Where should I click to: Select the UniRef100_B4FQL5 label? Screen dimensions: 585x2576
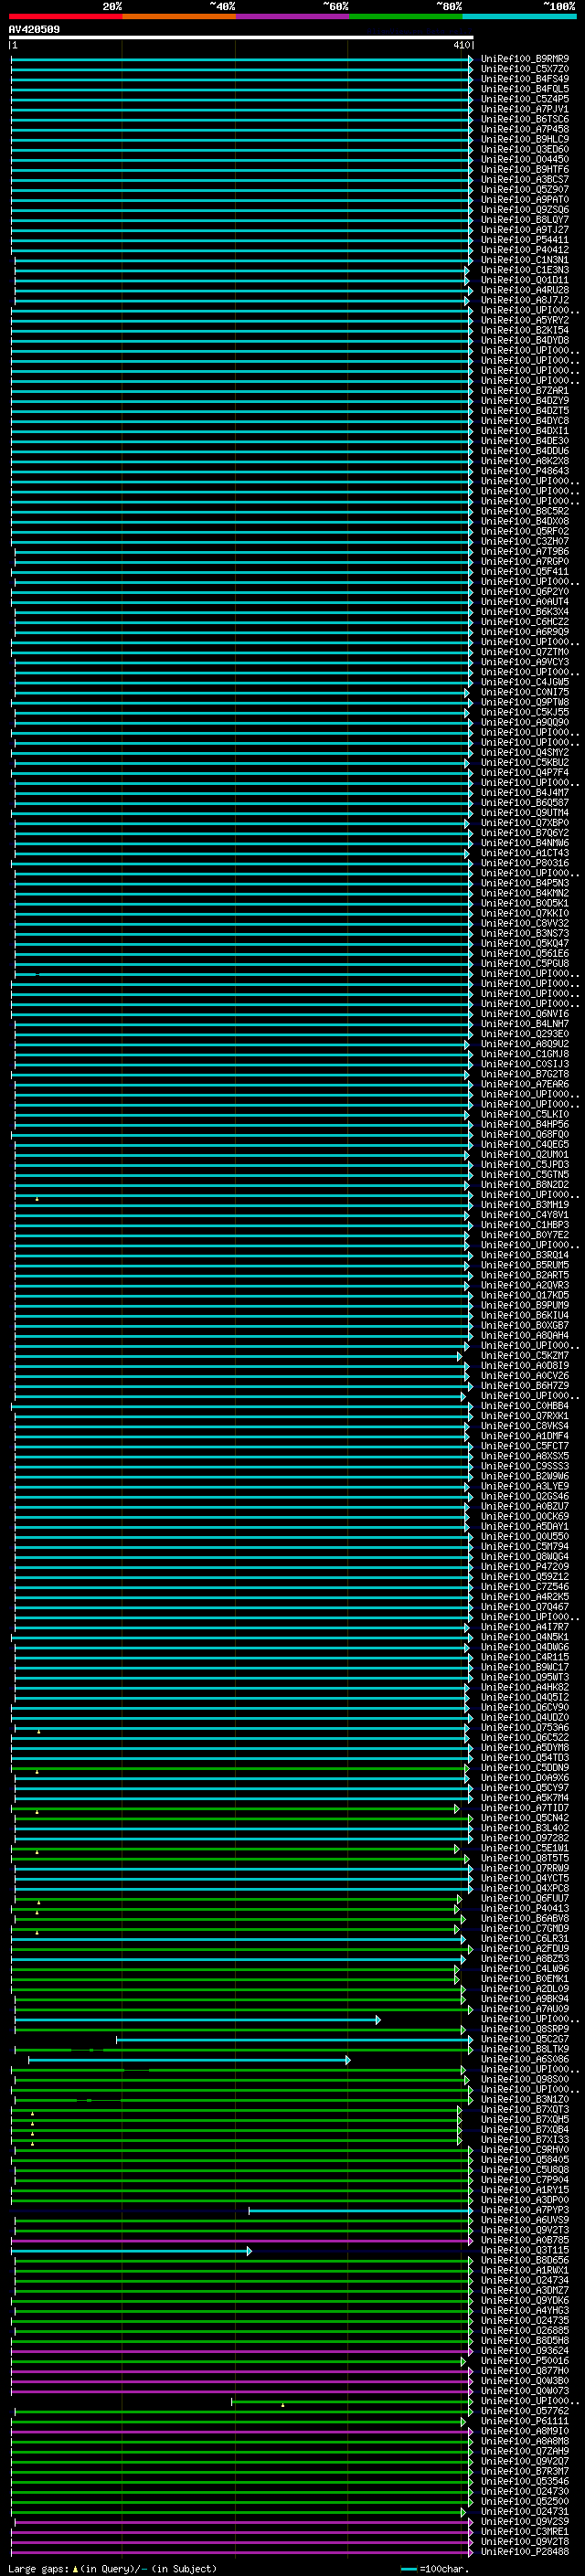524,89
